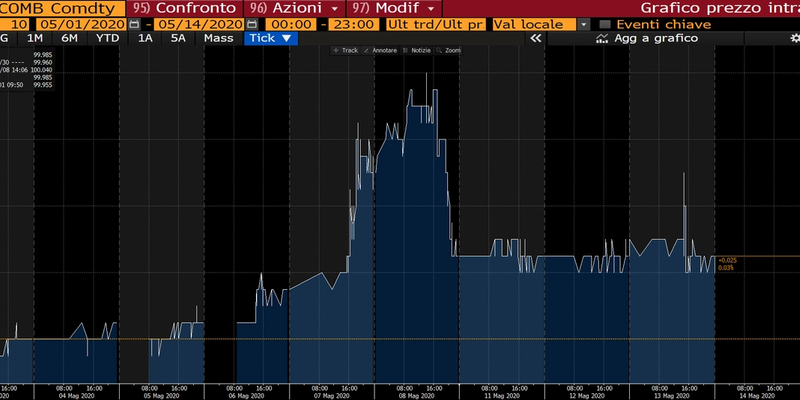The height and width of the screenshot is (400, 800).
Task: Open the Azioni dropdown menu
Action: pos(297,8)
